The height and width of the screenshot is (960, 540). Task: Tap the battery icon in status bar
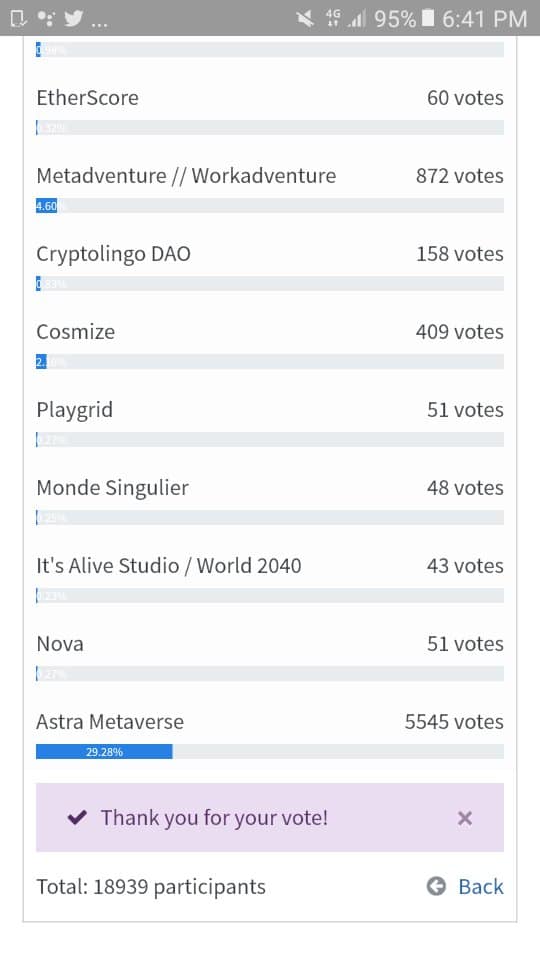point(429,18)
